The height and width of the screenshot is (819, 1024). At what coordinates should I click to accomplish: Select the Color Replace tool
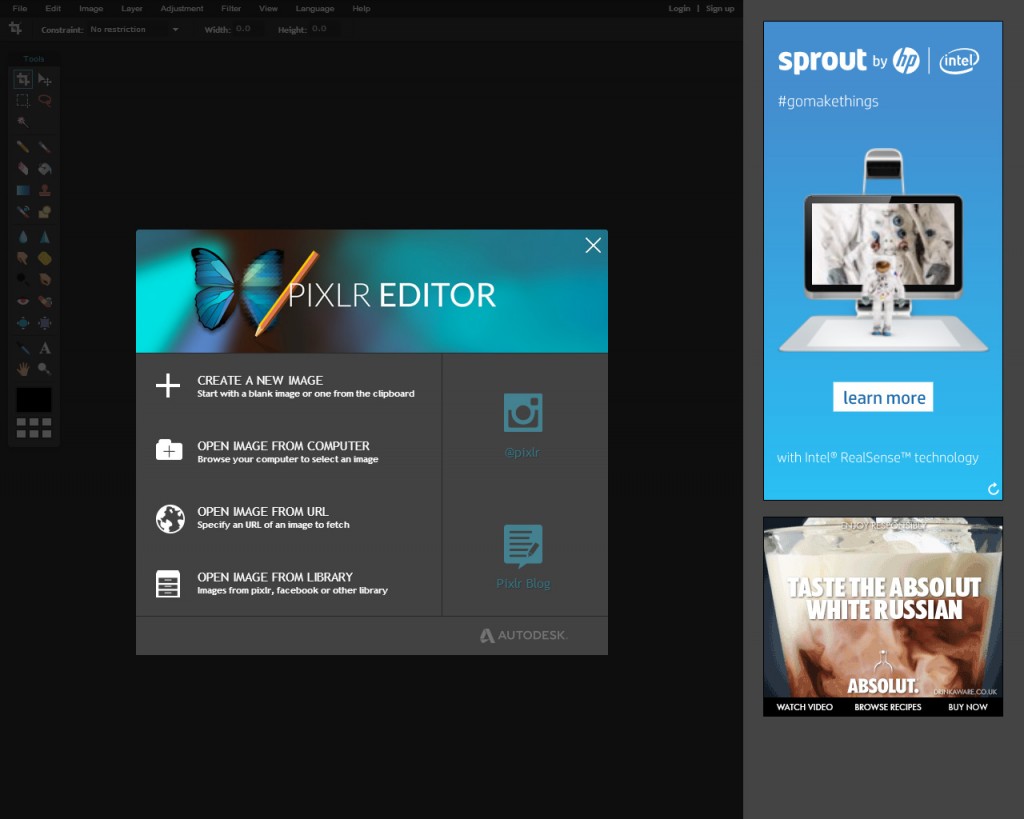click(23, 212)
